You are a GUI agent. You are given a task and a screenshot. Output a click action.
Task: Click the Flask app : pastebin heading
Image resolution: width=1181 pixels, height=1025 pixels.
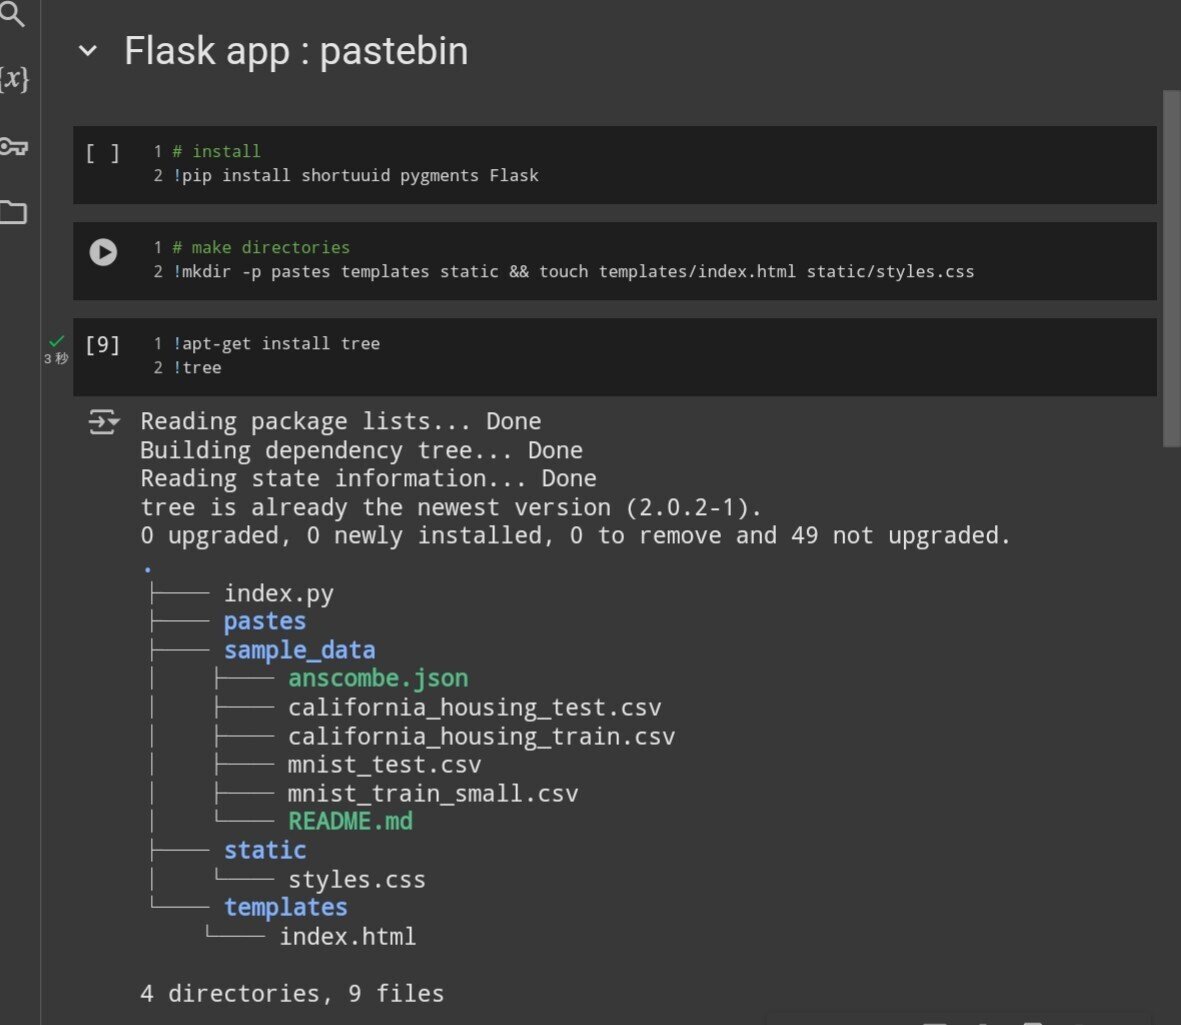click(x=296, y=51)
